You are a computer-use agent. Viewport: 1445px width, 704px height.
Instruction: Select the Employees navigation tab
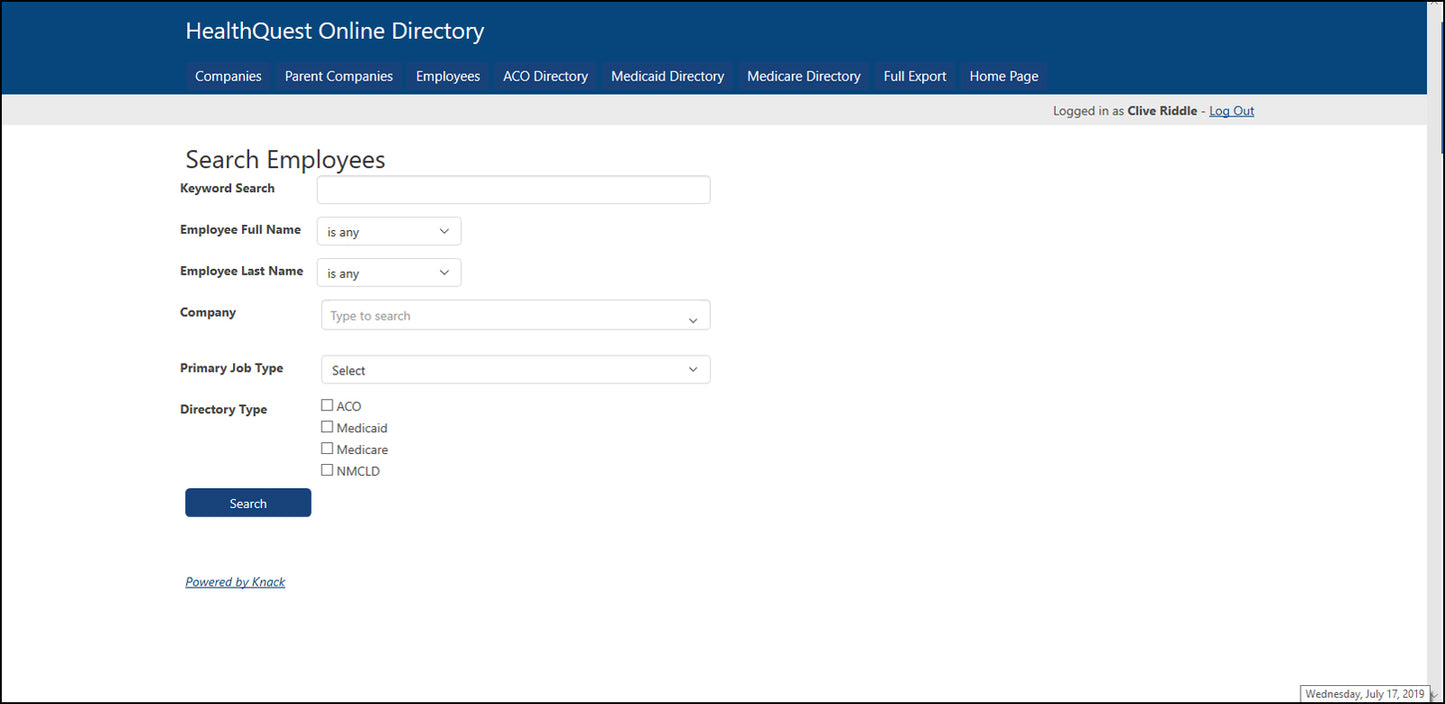click(x=447, y=76)
